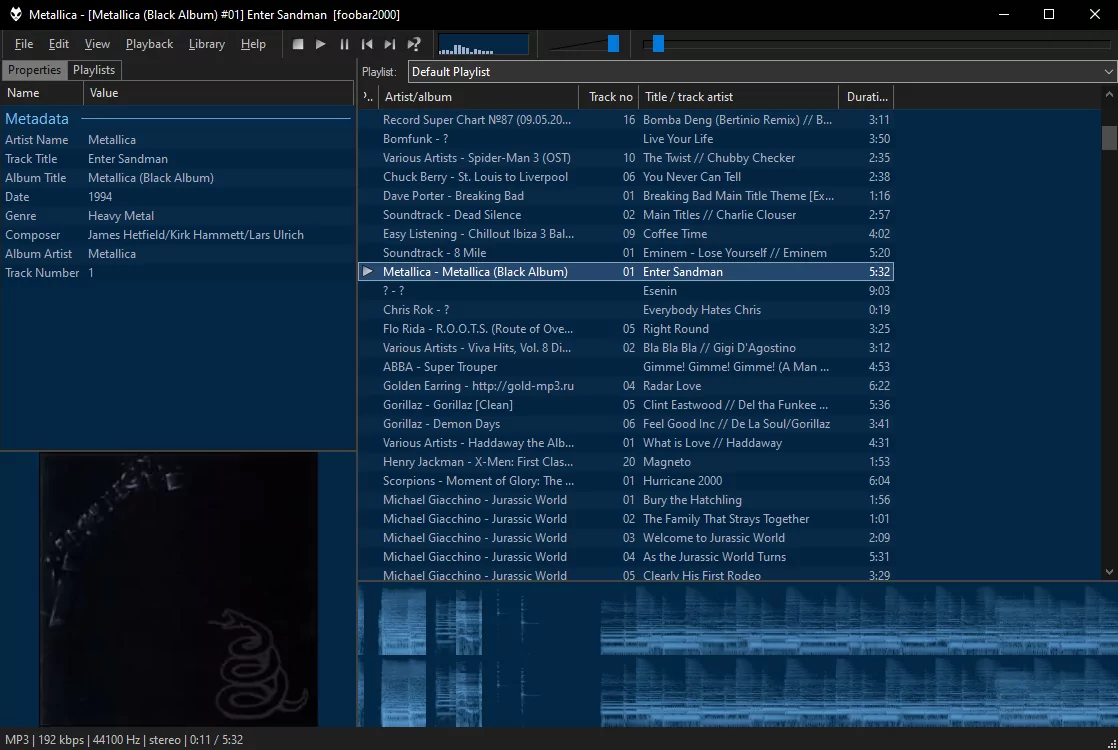
Task: Click the playing-status column header
Action: (368, 97)
